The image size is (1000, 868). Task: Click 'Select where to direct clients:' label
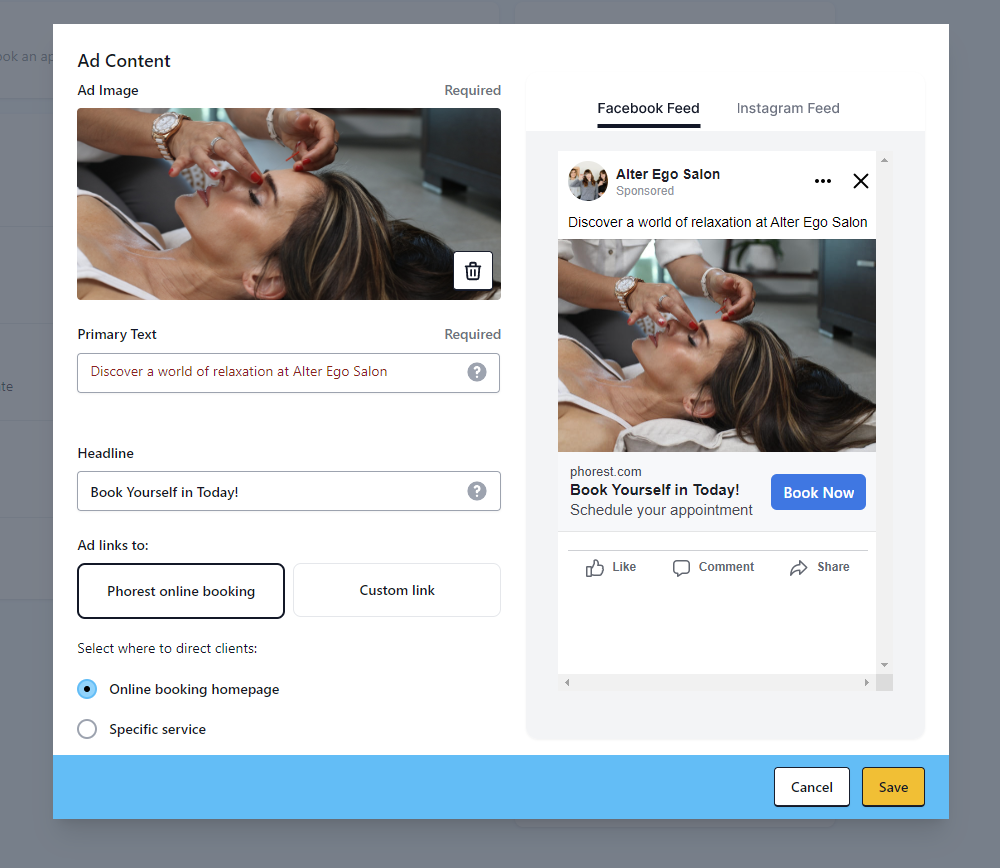pyautogui.click(x=167, y=649)
